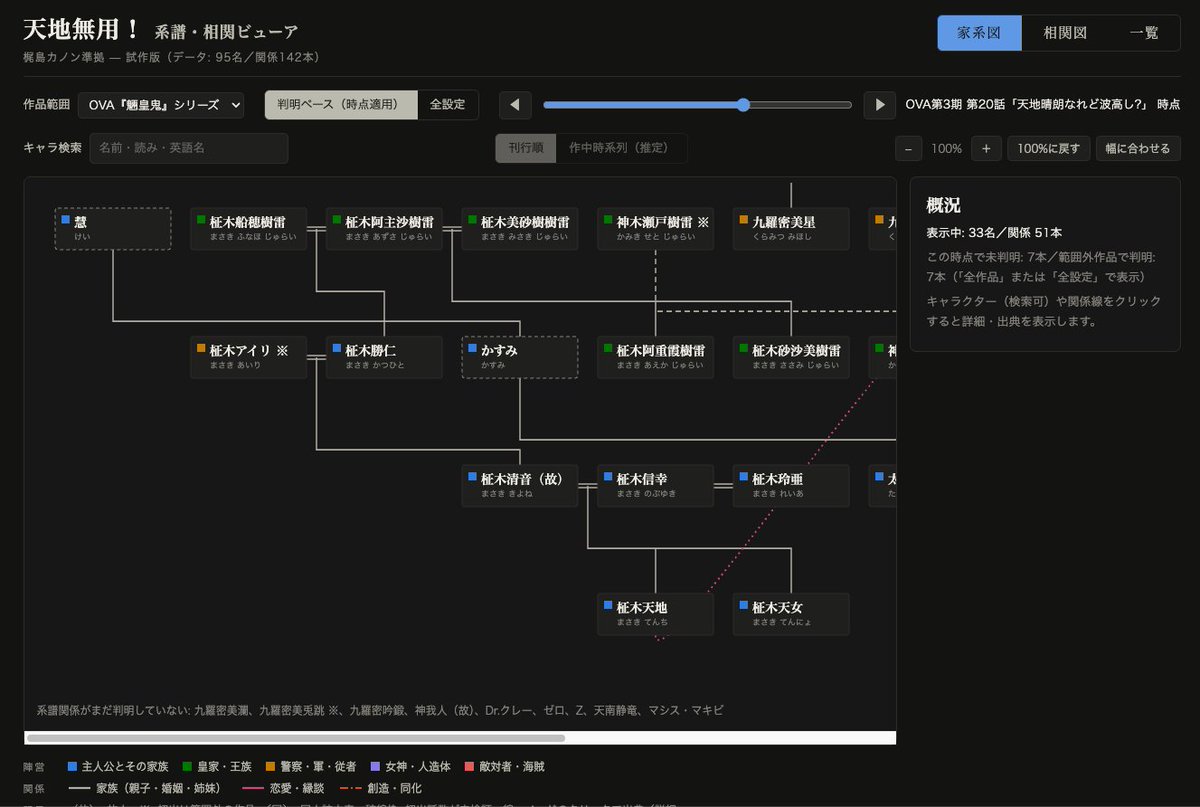
Task: Select the 柾木船穂樹雷 node
Action: (x=249, y=229)
